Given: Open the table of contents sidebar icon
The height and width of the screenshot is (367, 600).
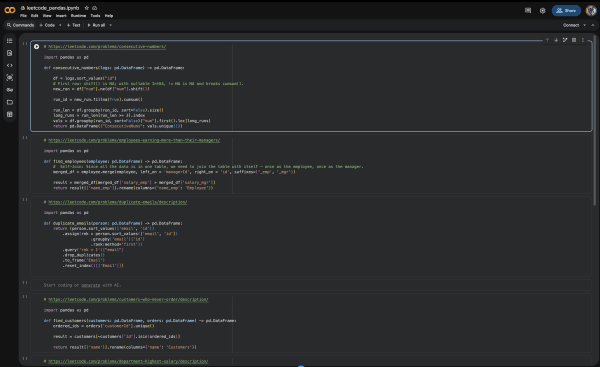Looking at the screenshot, I should [x=10, y=41].
